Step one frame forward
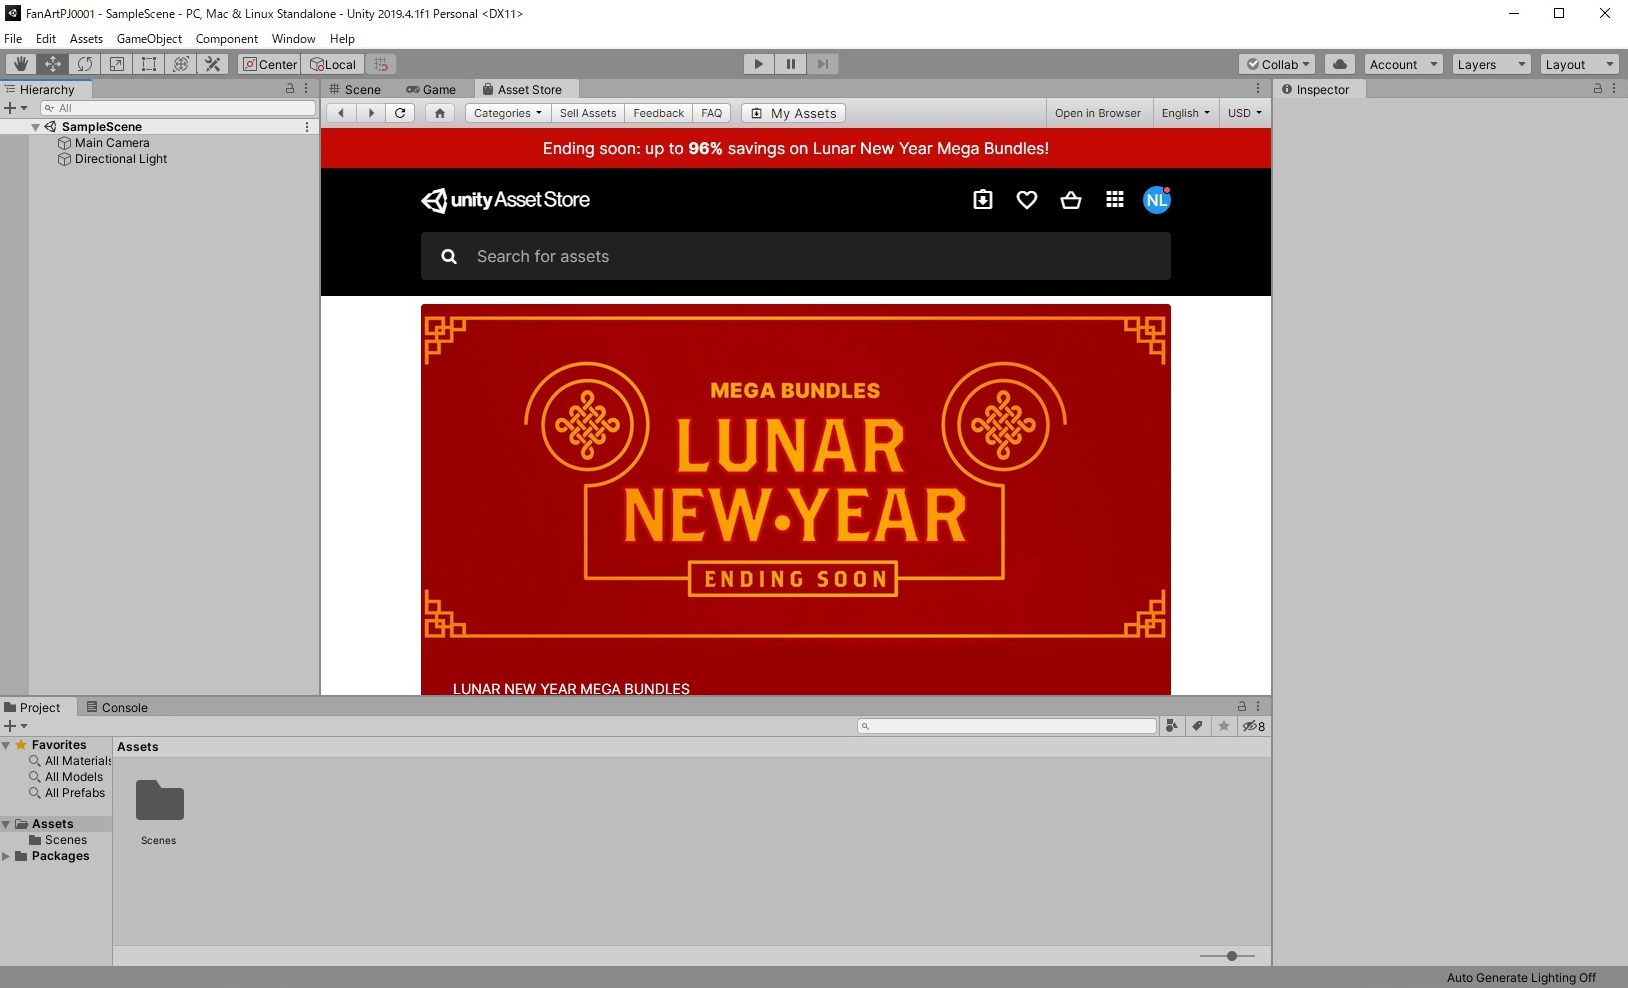1628x988 pixels. pos(822,64)
